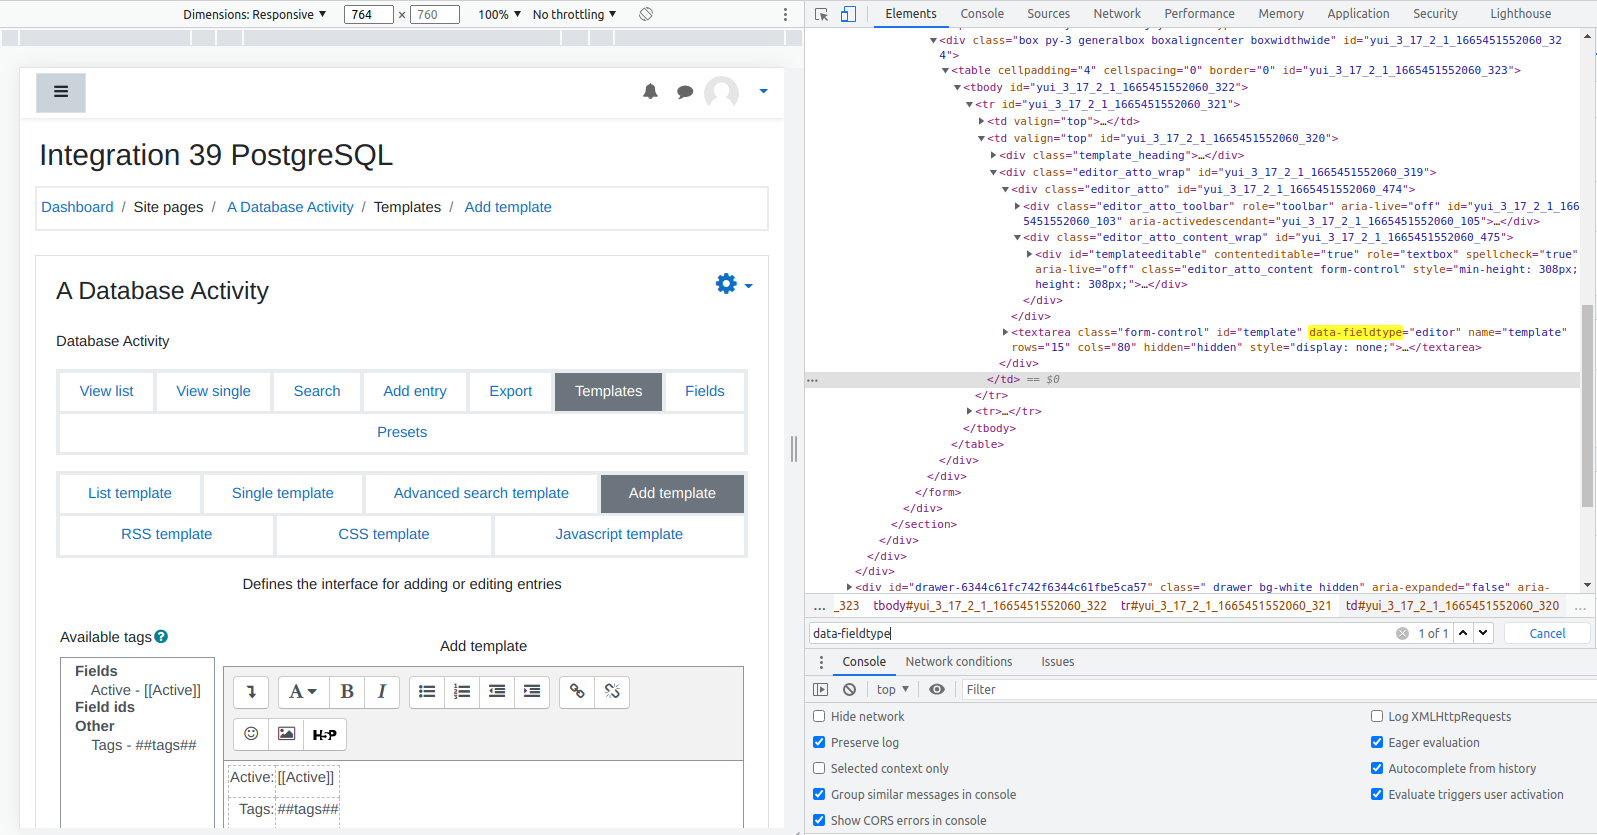The height and width of the screenshot is (835, 1597).
Task: Enable Hide network checkbox
Action: [819, 716]
